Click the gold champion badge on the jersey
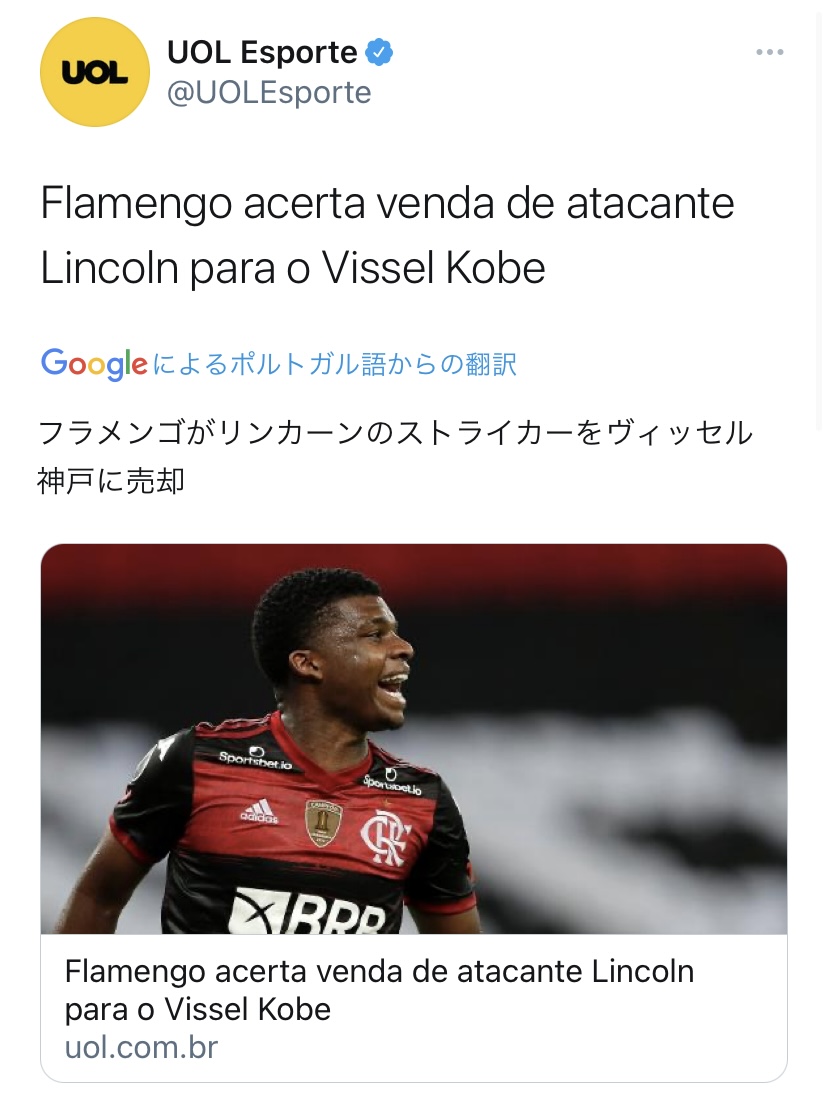Viewport: 828px width, 1114px height. click(x=323, y=823)
